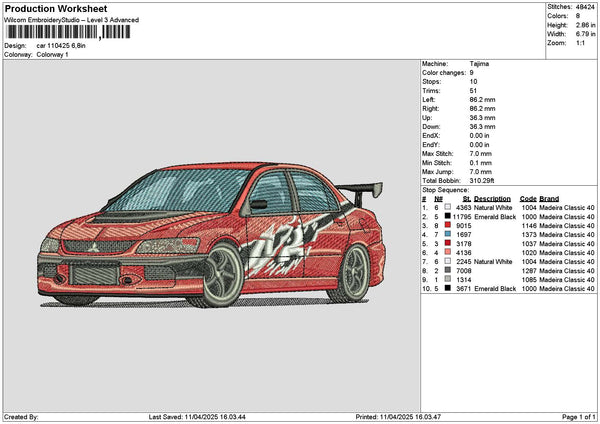This screenshot has height=424, width=600.
Task: Click the 'Stops:' label
Action: tap(431, 82)
